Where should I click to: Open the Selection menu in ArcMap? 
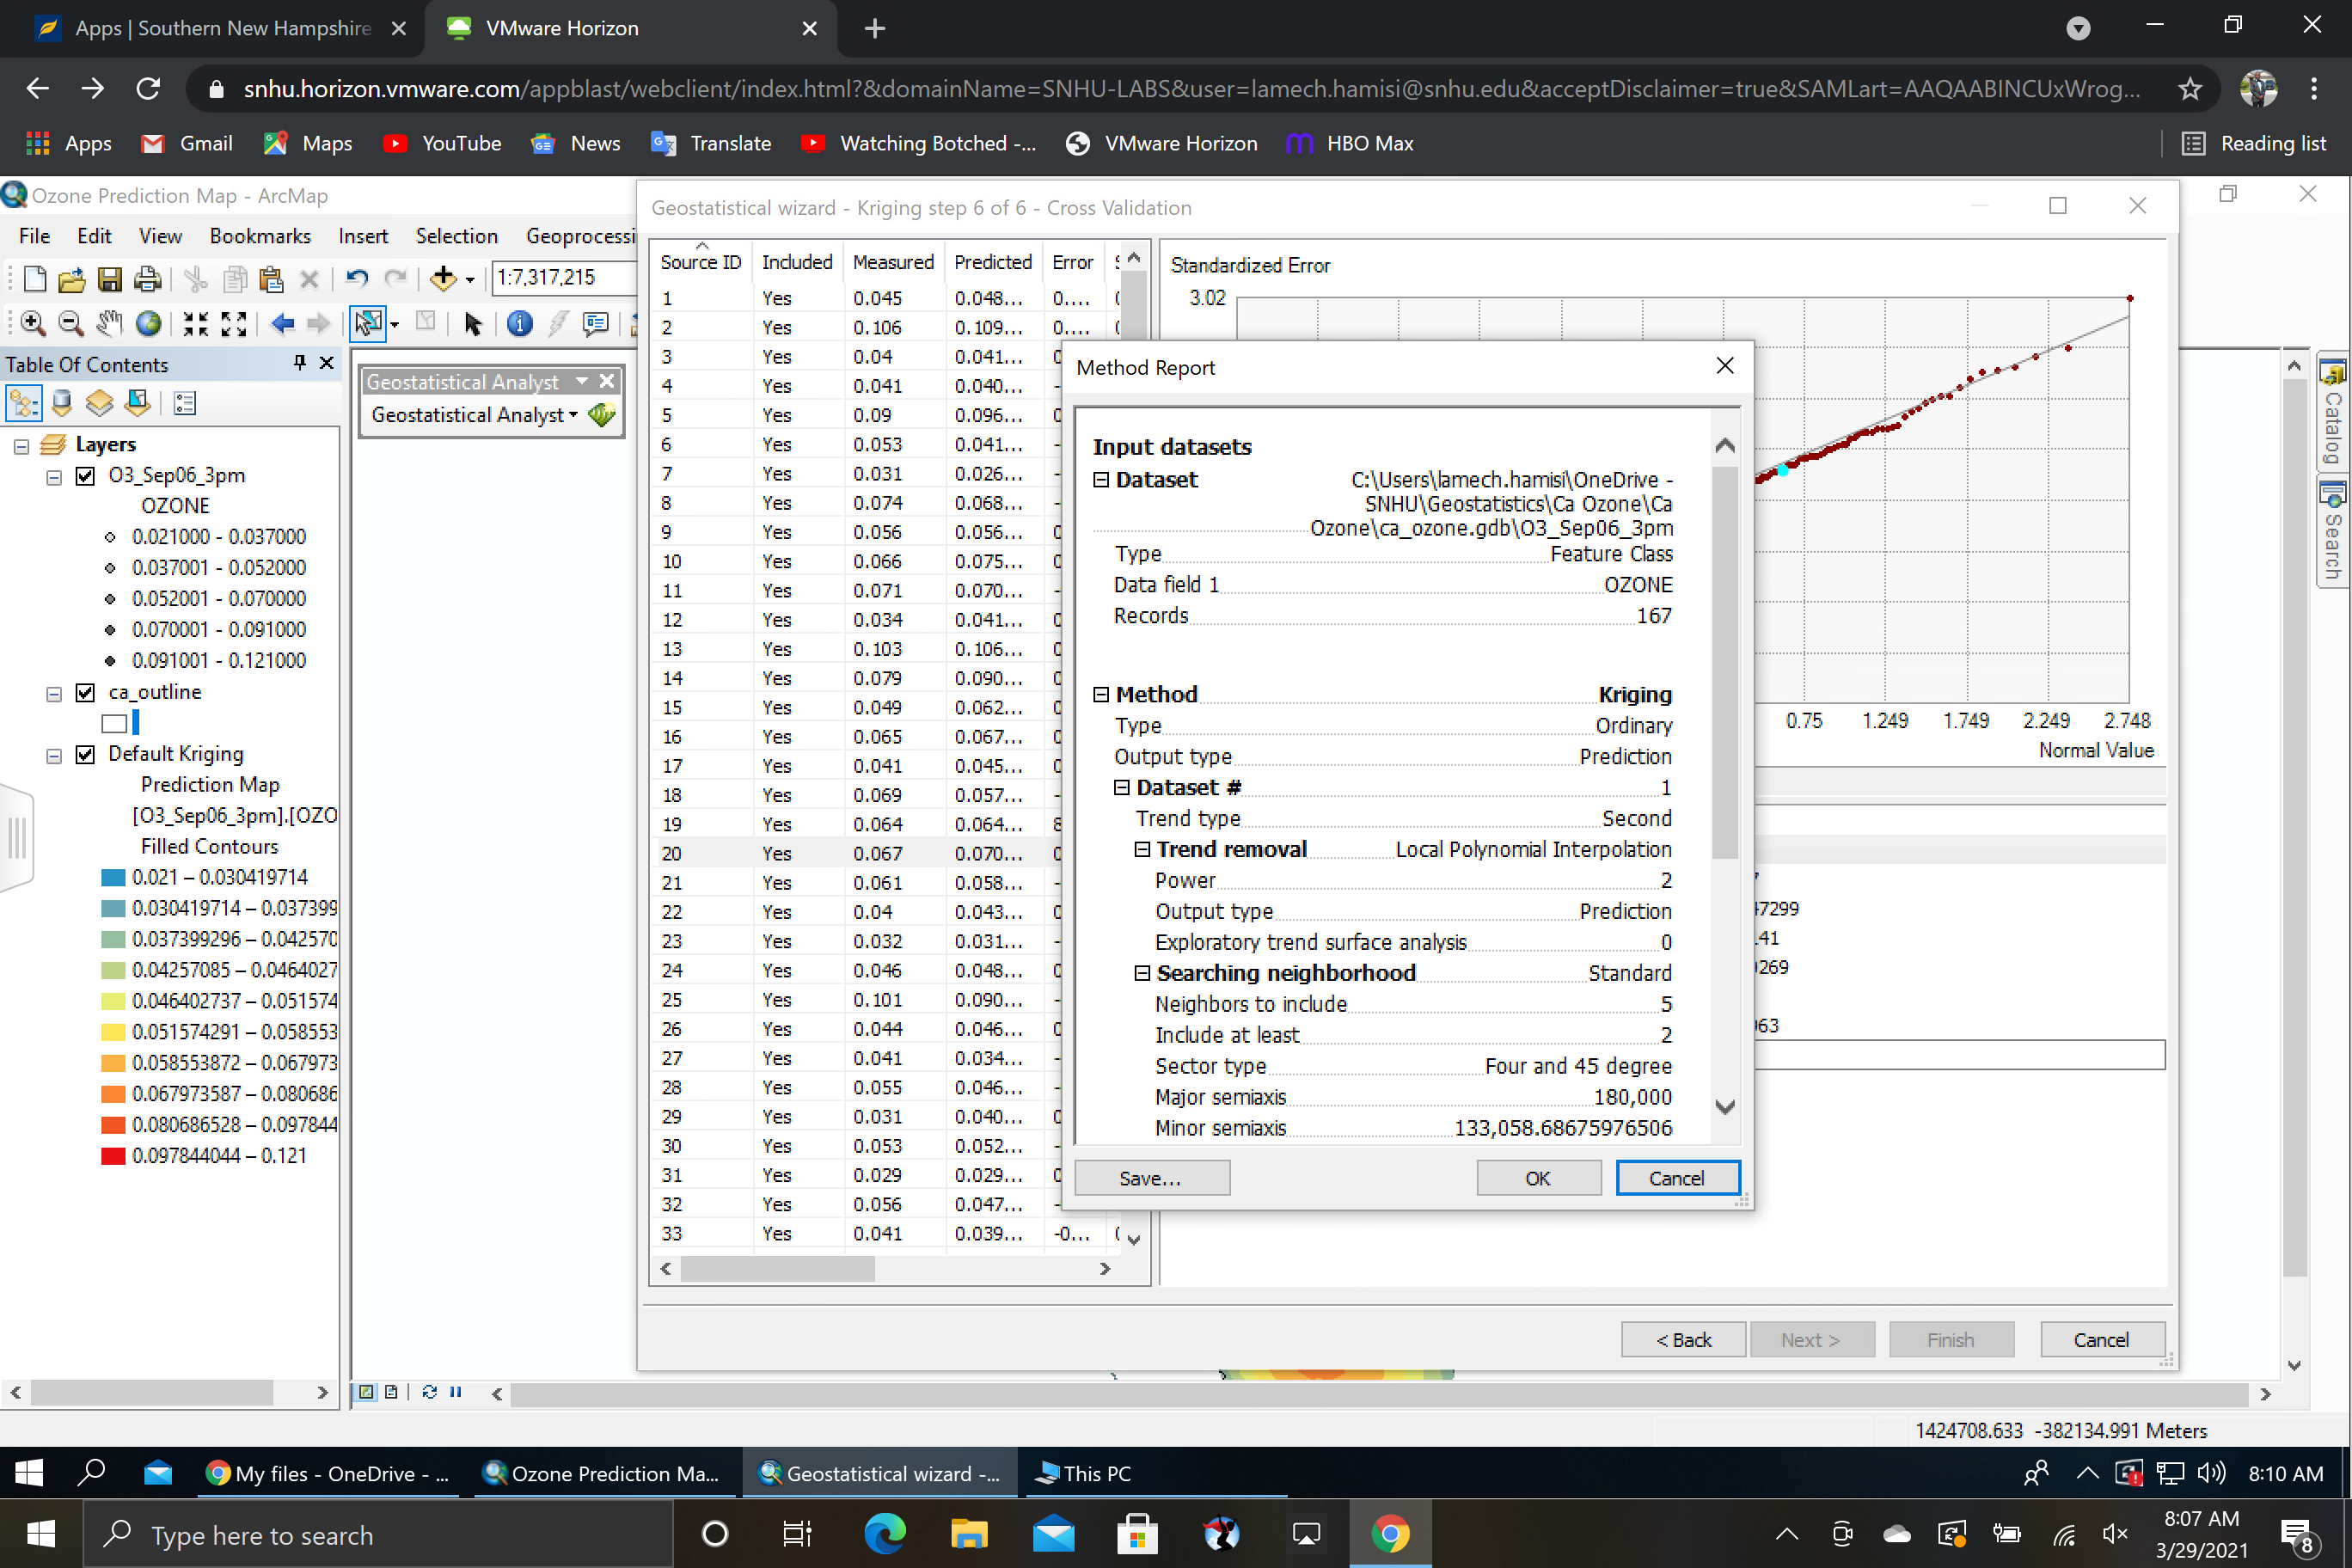(456, 236)
